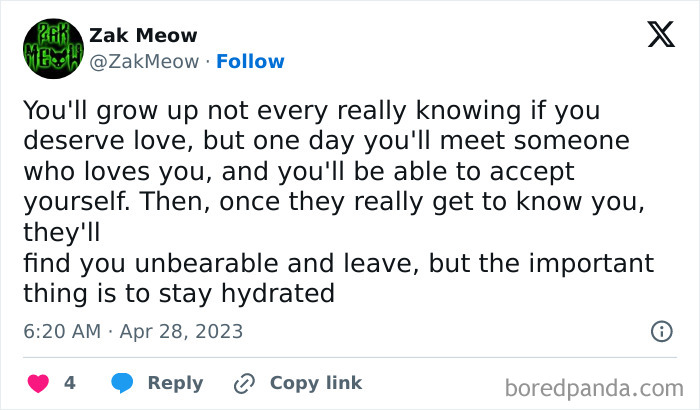Follow the ZakMeow account
The height and width of the screenshot is (410, 700).
[250, 62]
